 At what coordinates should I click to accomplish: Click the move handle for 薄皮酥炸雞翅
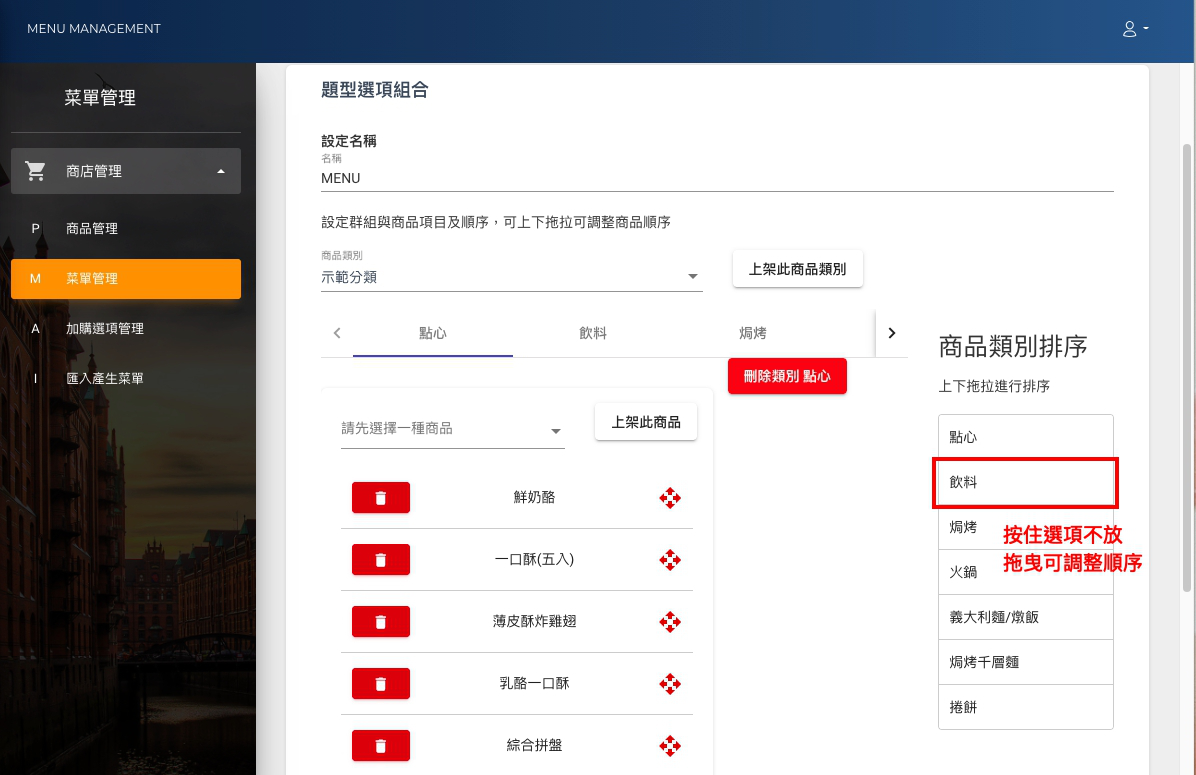pos(670,622)
